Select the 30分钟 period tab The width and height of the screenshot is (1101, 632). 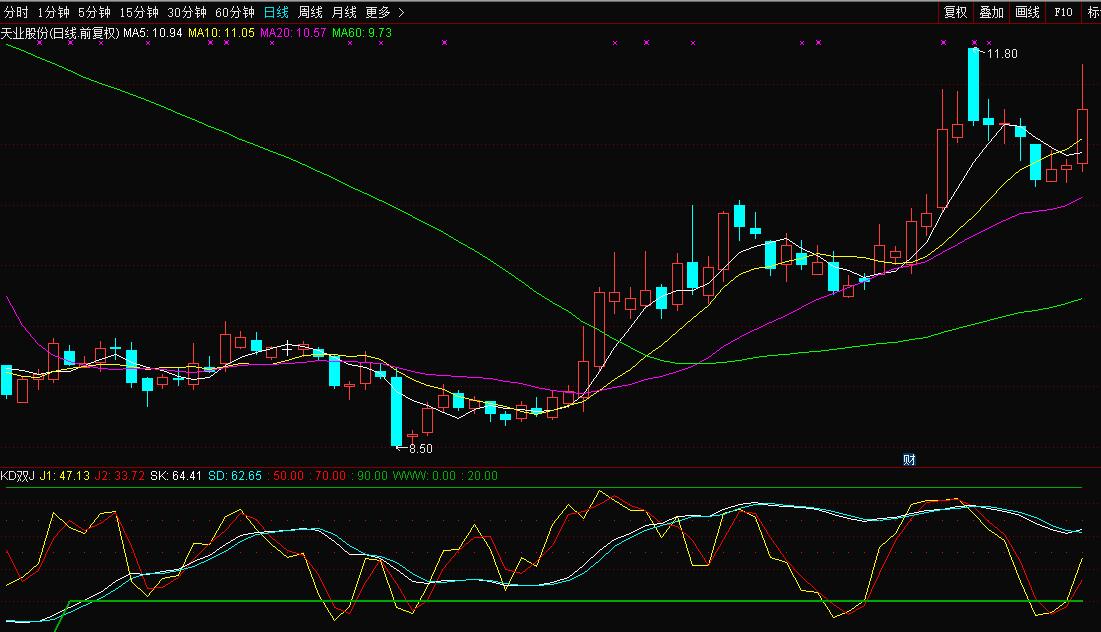186,12
